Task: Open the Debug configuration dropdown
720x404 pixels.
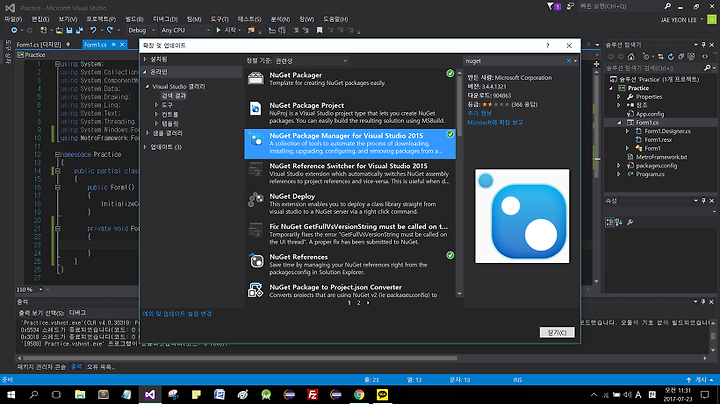Action: click(x=141, y=30)
